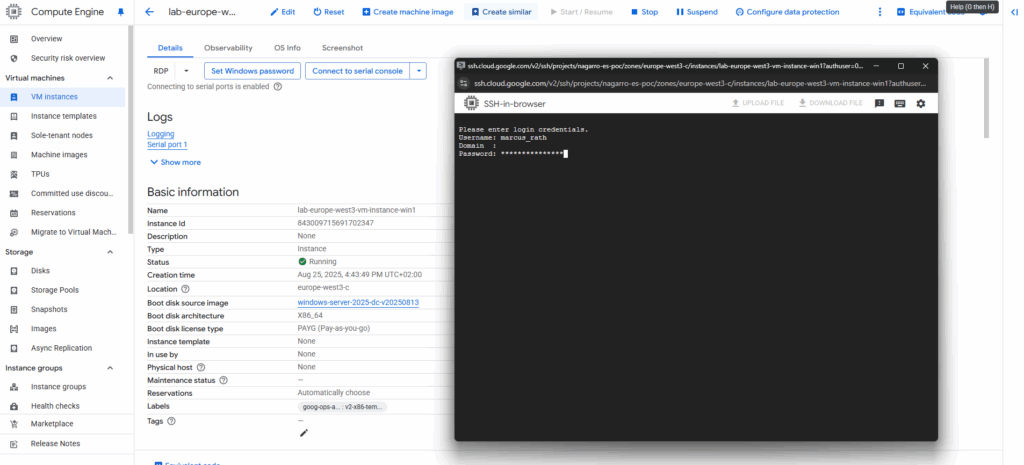Open Overview in the sidebar
The width and height of the screenshot is (1024, 465).
(x=46, y=39)
